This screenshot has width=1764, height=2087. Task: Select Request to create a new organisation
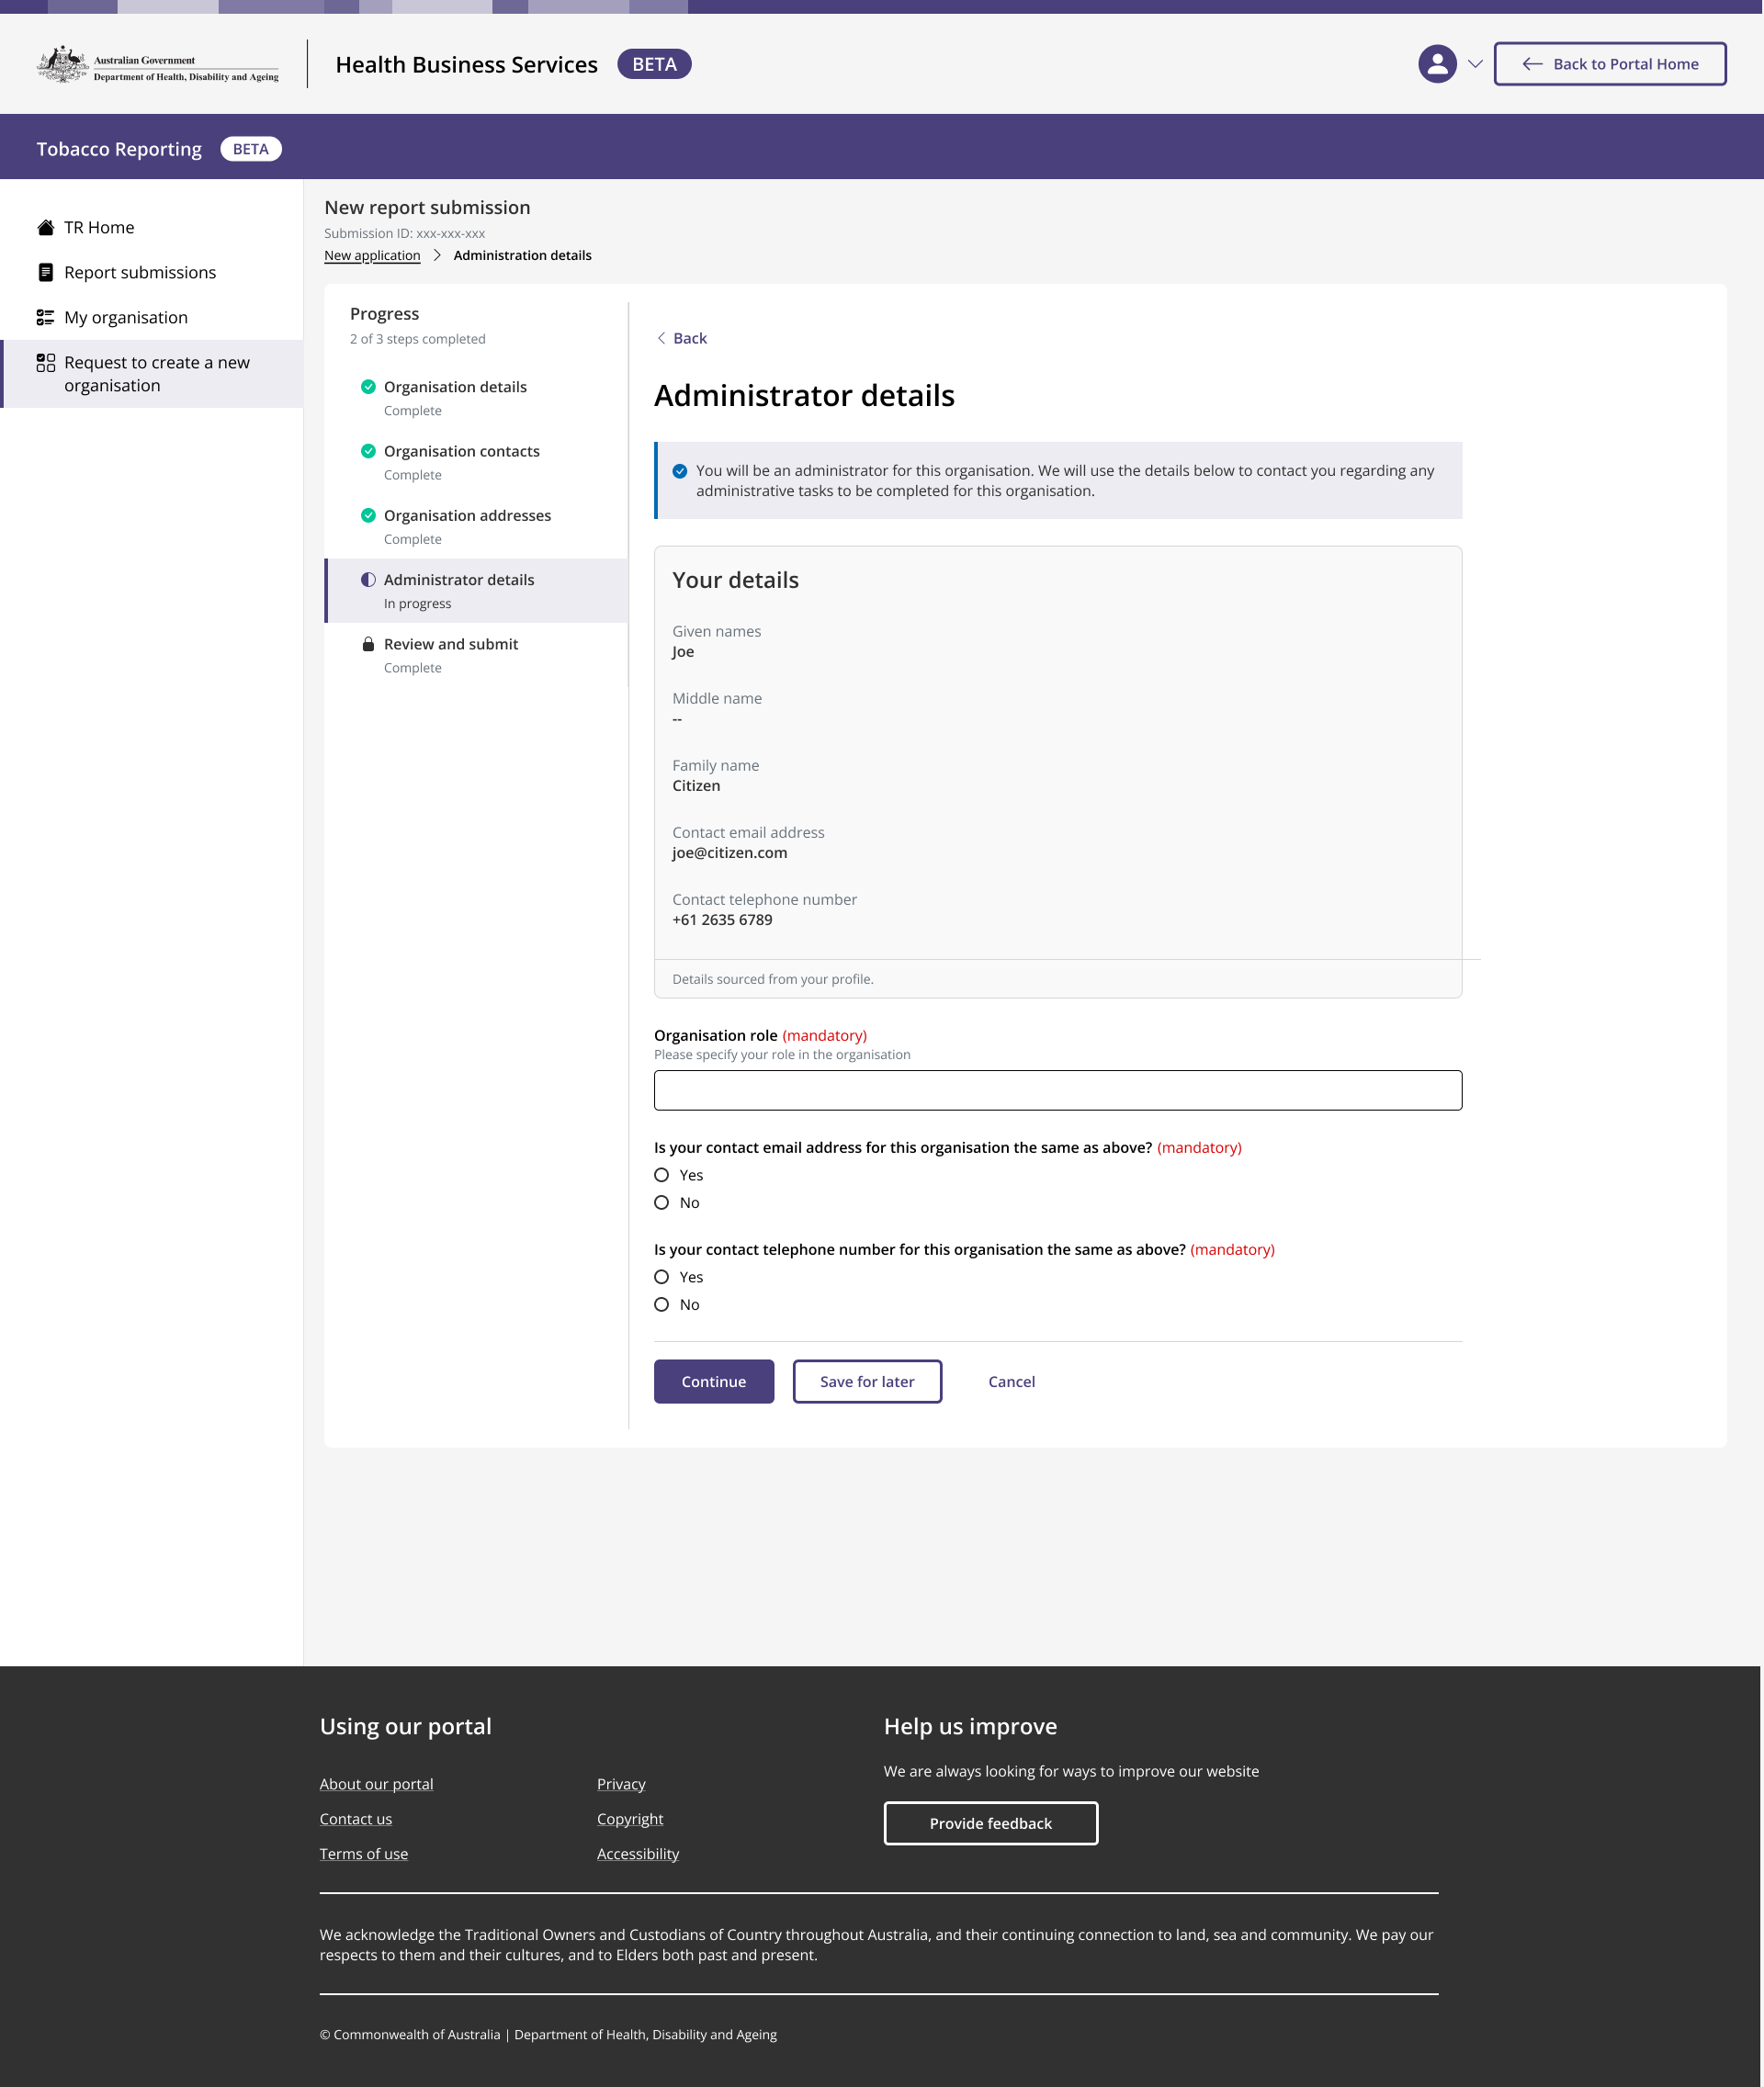(152, 374)
